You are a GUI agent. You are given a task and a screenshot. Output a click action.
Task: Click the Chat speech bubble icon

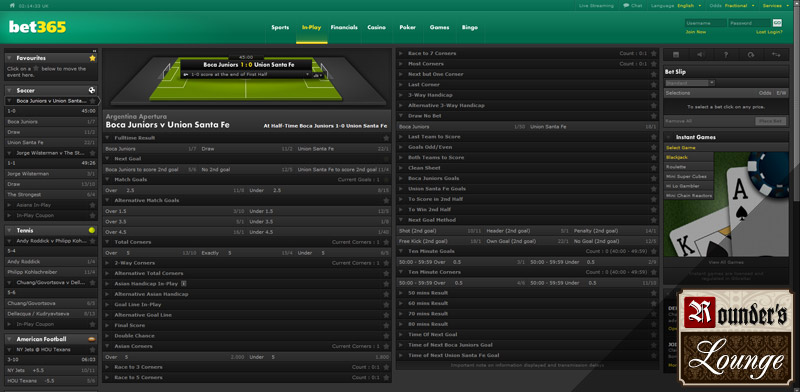626,6
